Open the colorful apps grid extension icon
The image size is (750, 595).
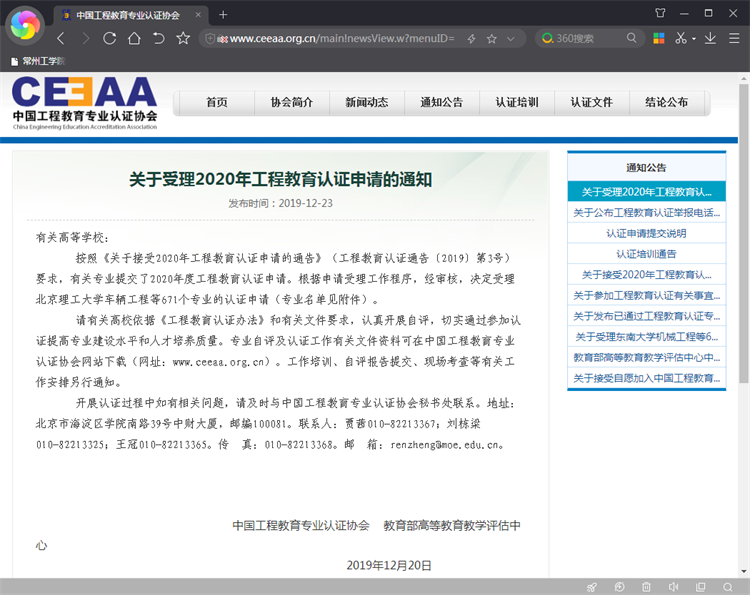(659, 38)
